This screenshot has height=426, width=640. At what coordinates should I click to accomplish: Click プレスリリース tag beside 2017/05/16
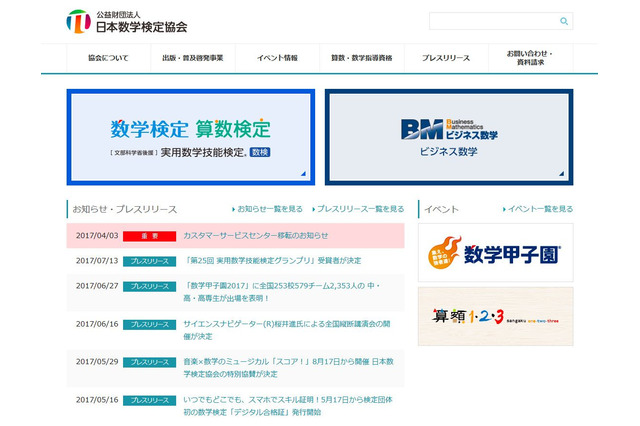click(149, 400)
